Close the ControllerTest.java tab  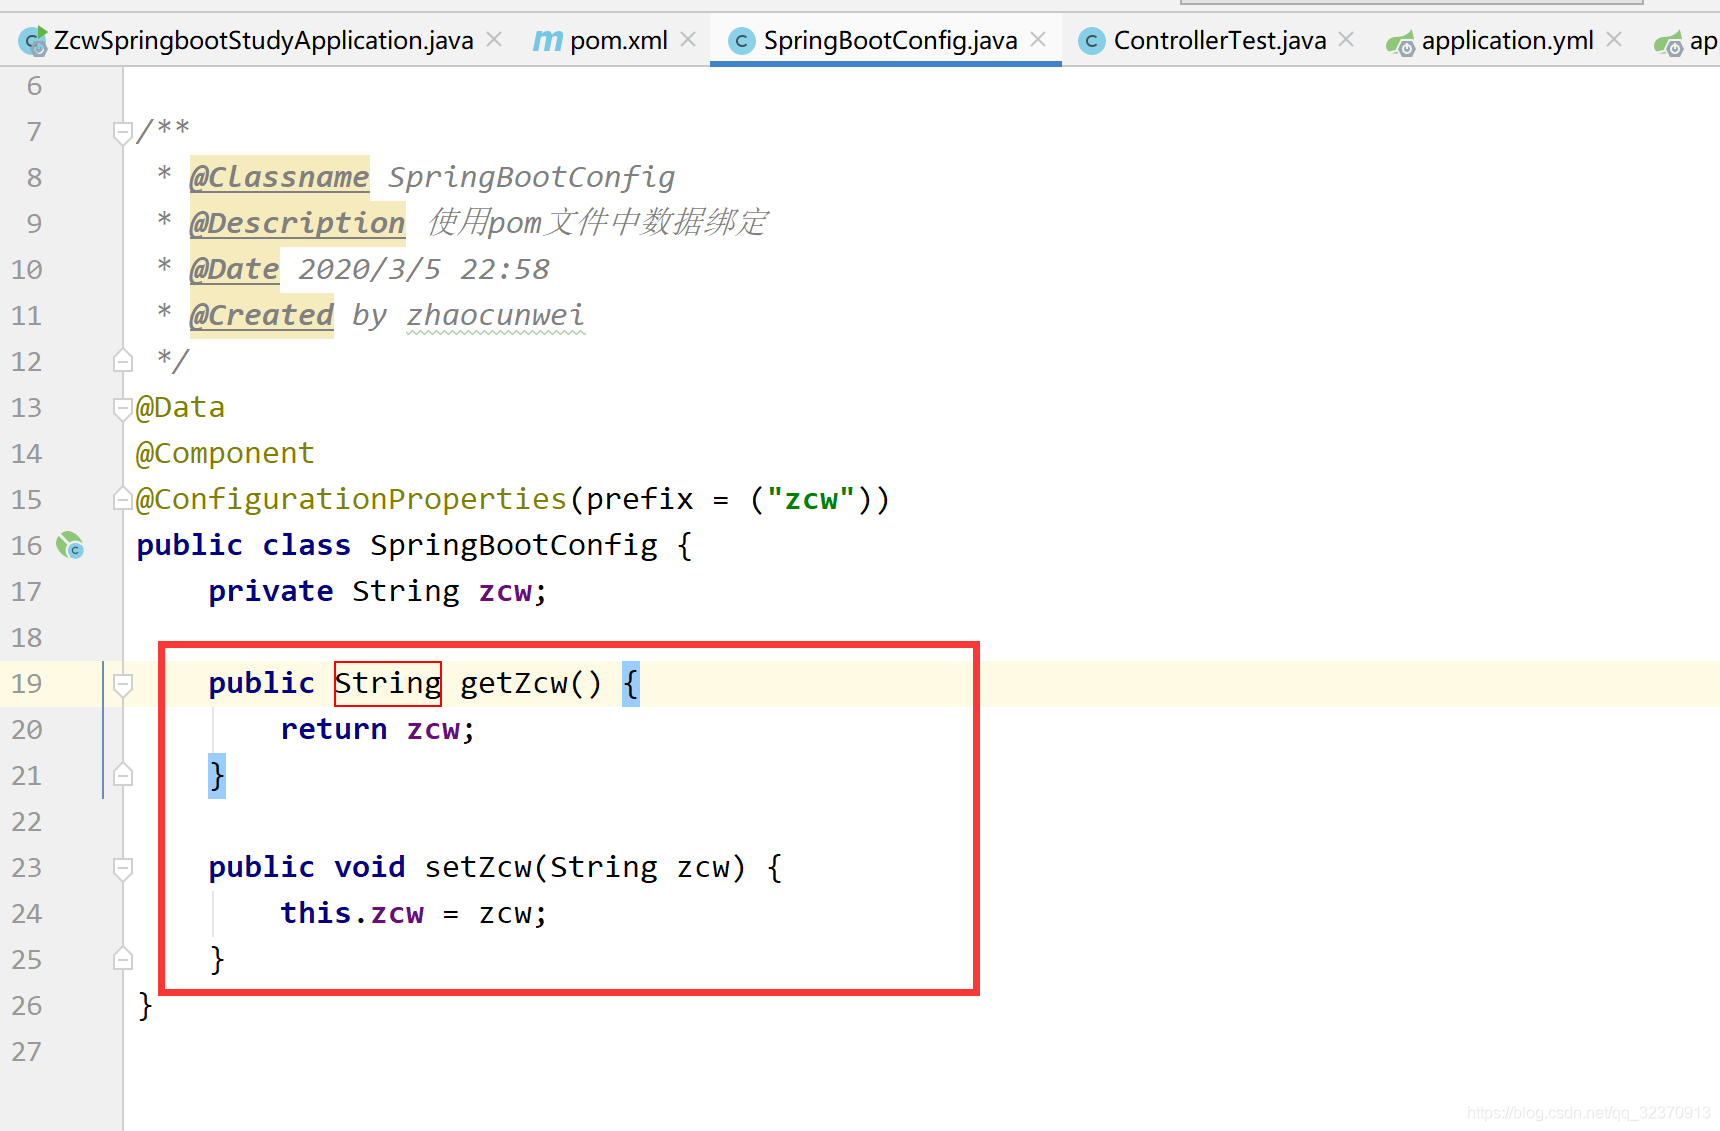1346,40
